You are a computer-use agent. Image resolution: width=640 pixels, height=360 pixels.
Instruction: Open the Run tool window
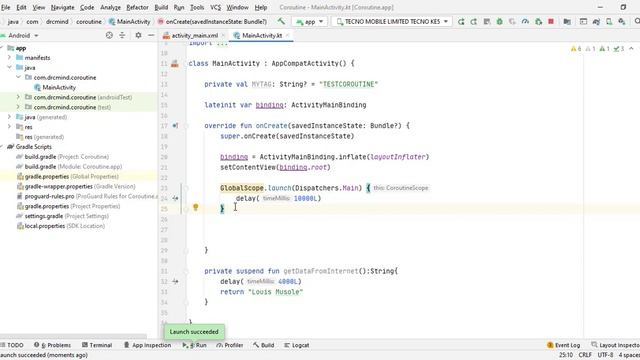point(194,345)
